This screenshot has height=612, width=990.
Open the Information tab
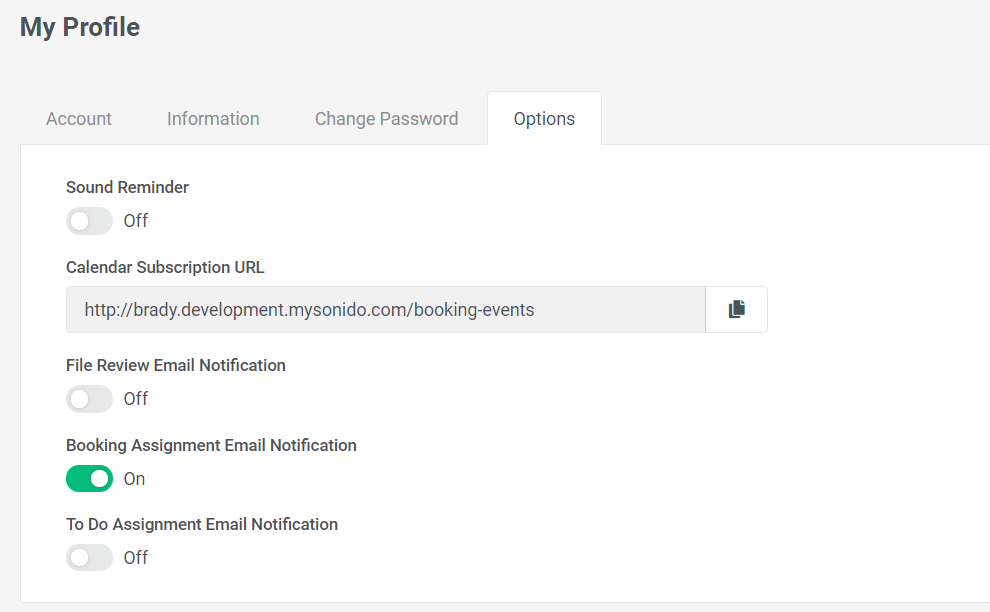[213, 119]
